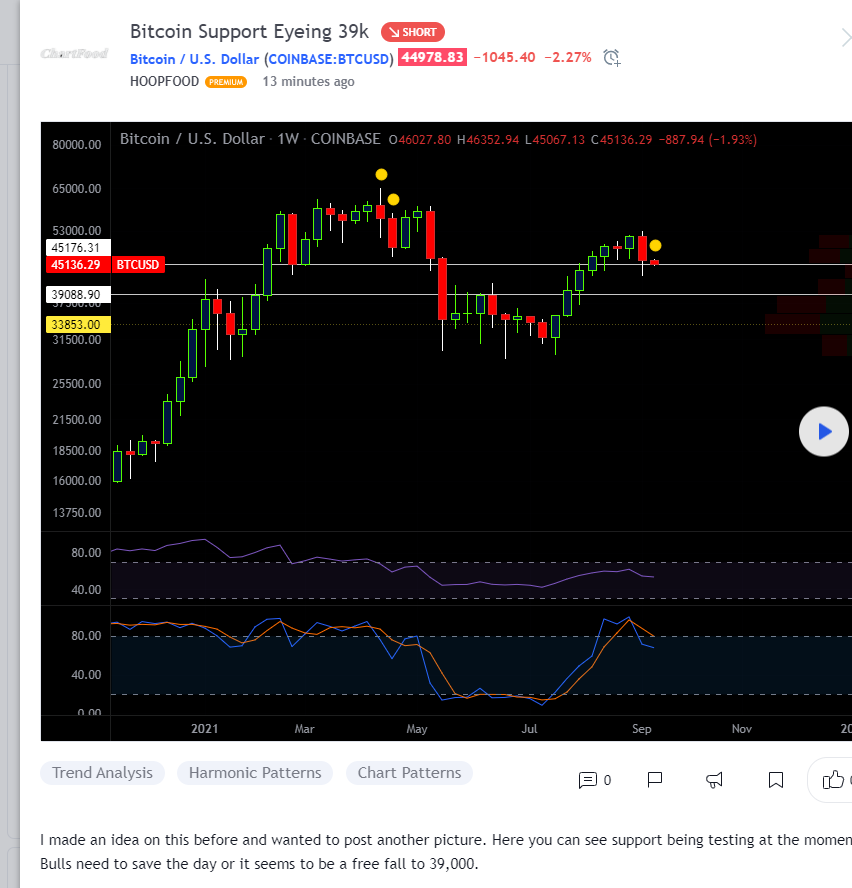Viewport: 852px width, 888px height.
Task: Select the Harmonic Patterns tag
Action: tap(255, 773)
